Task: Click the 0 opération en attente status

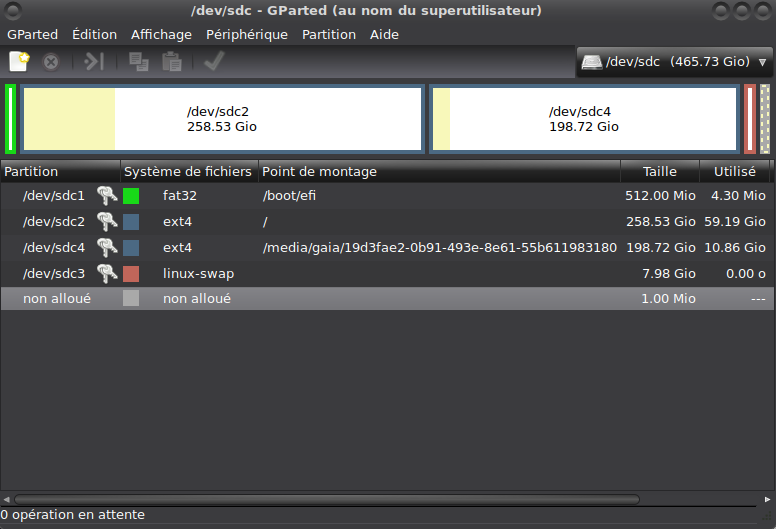Action: pyautogui.click(x=73, y=515)
